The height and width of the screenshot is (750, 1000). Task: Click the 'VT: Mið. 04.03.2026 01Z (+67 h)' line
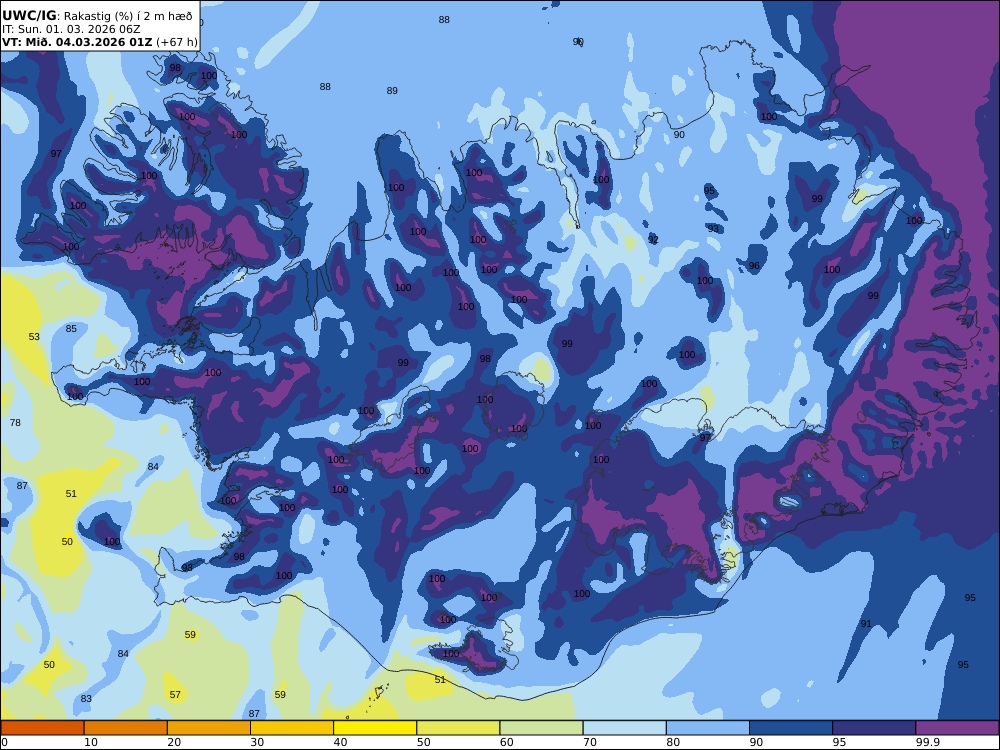99,42
